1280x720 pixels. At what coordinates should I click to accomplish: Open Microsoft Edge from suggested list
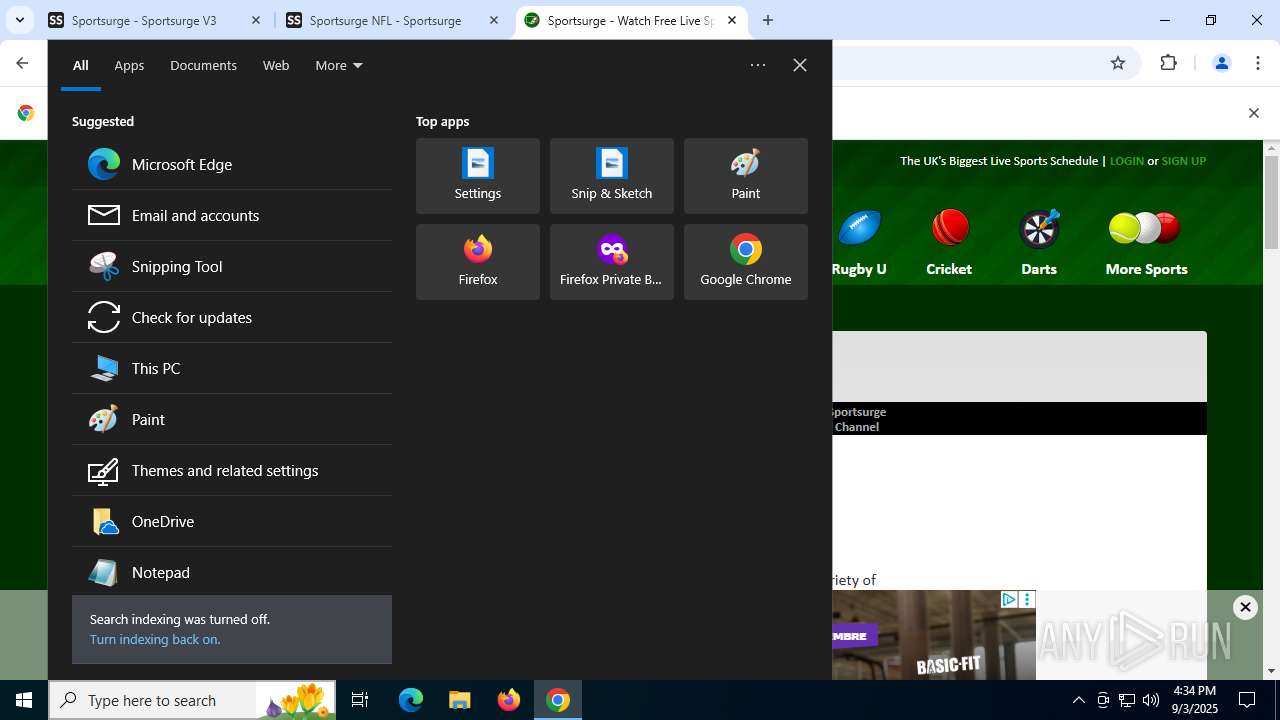pos(232,164)
